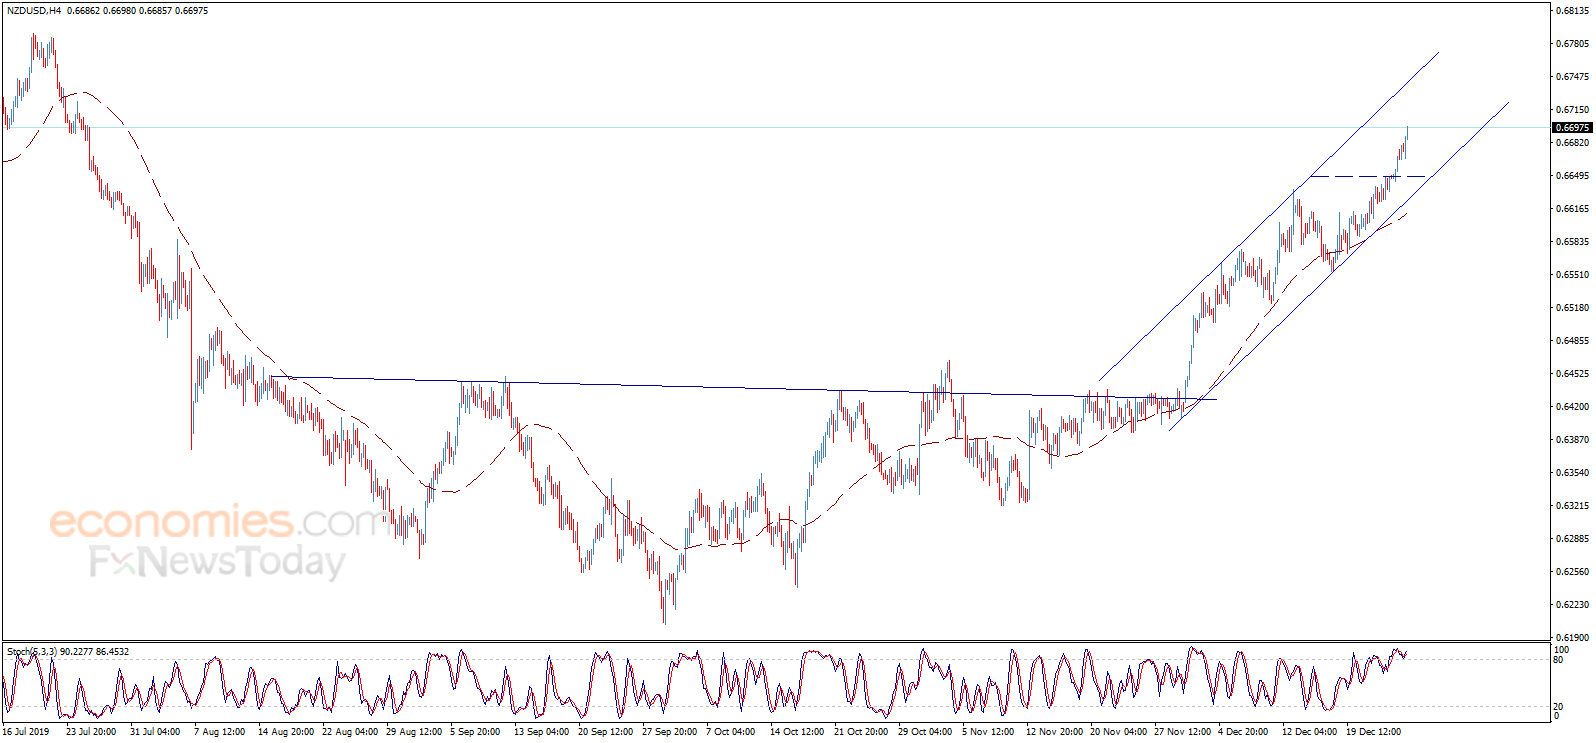This screenshot has height=743, width=1596.
Task: Select the 0.65835 price level label
Action: pyautogui.click(x=1573, y=242)
